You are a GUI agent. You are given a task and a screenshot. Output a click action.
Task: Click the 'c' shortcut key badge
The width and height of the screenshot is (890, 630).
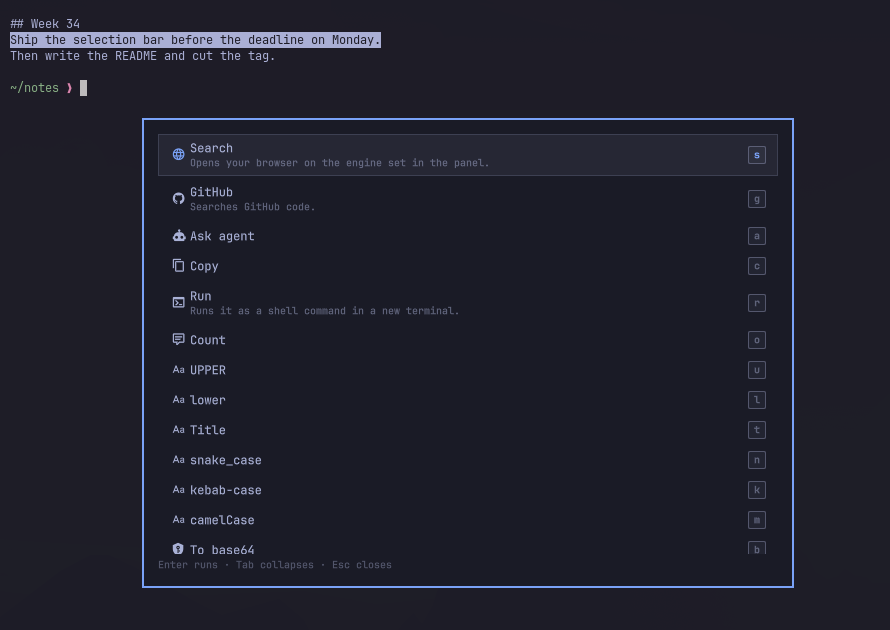tap(757, 266)
